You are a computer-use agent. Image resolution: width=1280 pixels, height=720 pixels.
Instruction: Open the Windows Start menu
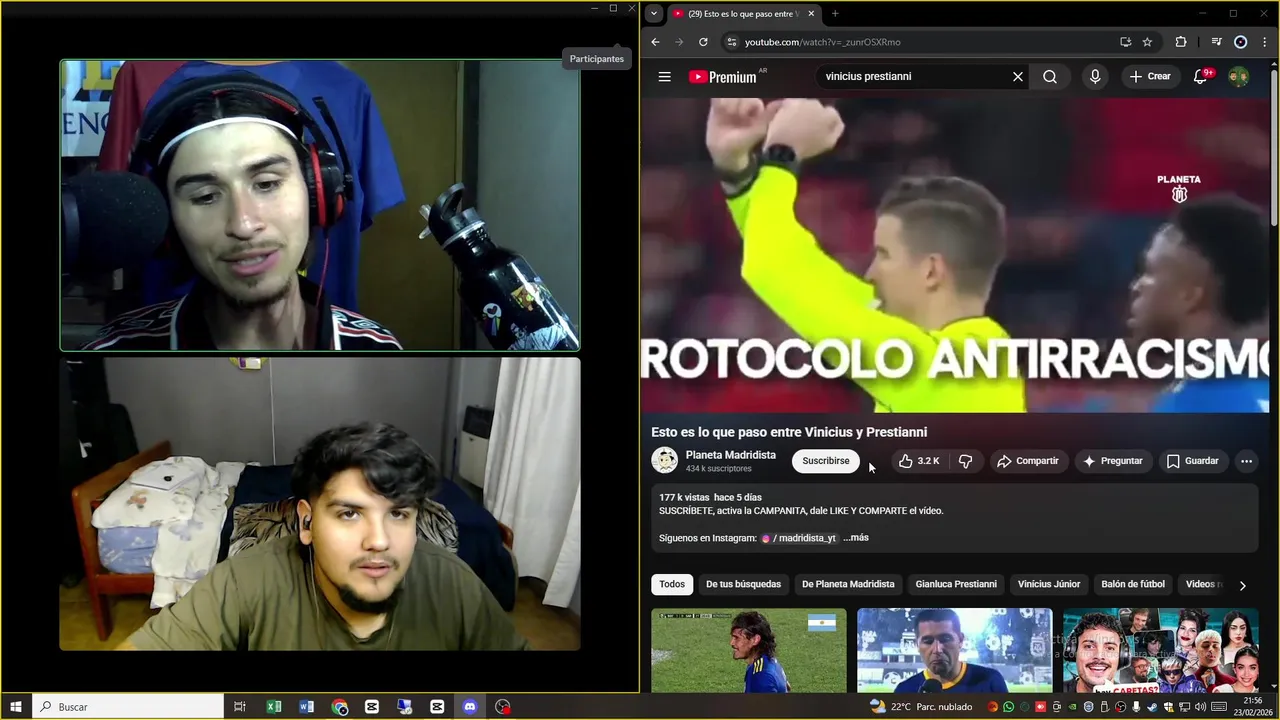pos(15,707)
